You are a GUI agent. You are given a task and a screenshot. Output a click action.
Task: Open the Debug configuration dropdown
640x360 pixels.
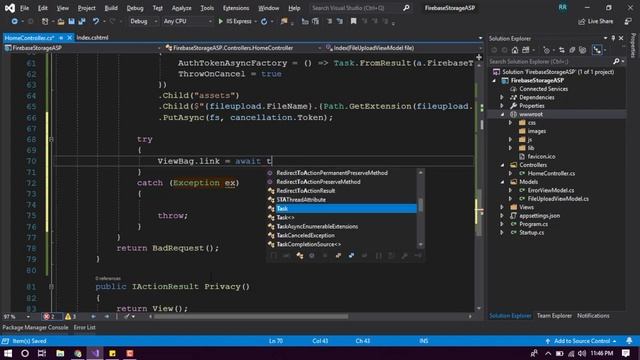coord(144,21)
